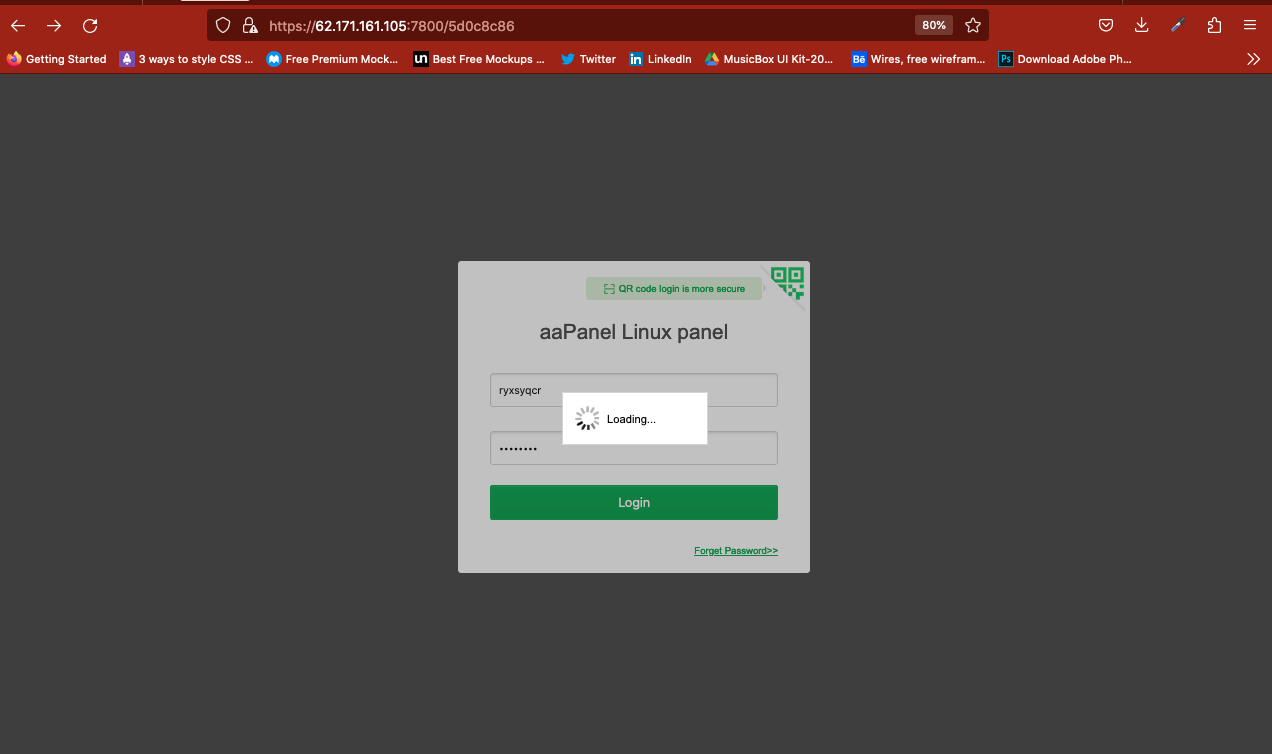Click the aaPanel Linux panel heading
The height and width of the screenshot is (754, 1272).
(634, 332)
